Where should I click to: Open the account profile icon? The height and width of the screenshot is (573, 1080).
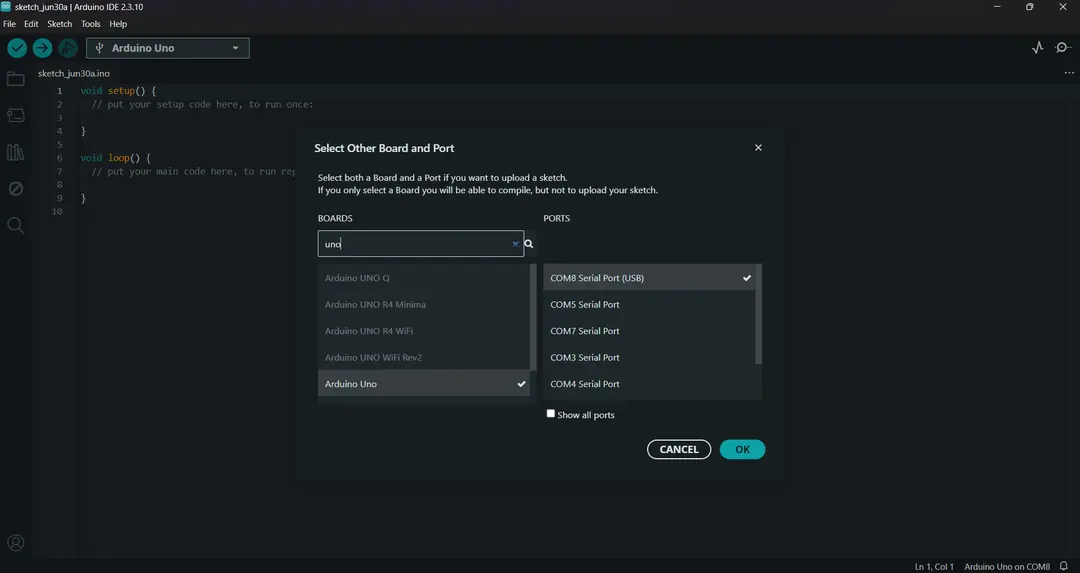tap(15, 543)
